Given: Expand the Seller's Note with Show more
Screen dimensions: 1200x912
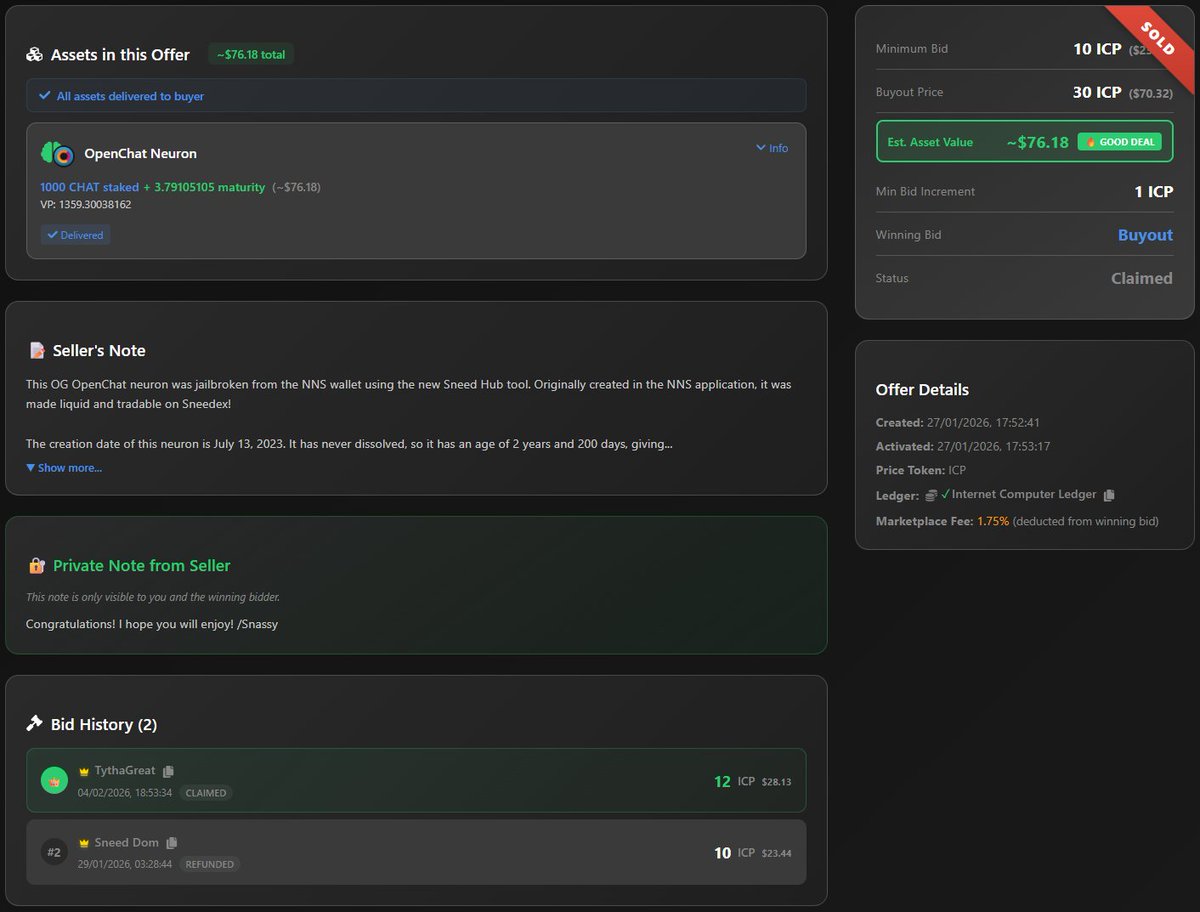Looking at the screenshot, I should (64, 468).
